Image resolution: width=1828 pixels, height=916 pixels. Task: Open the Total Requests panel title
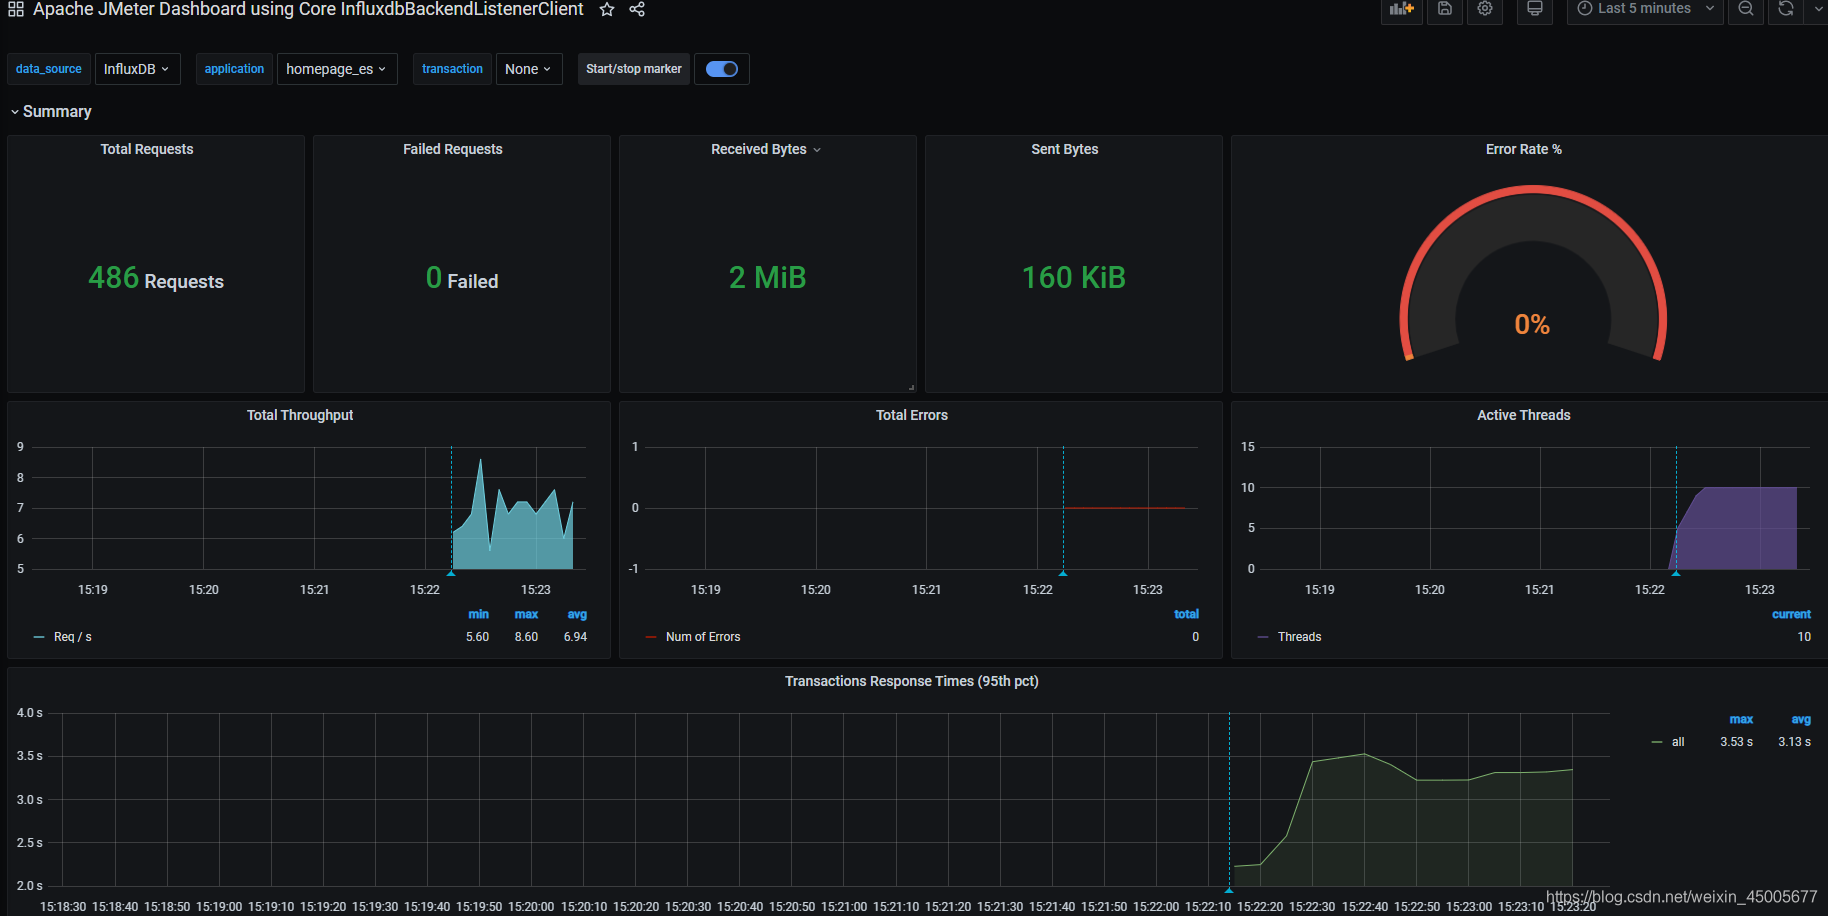point(147,149)
